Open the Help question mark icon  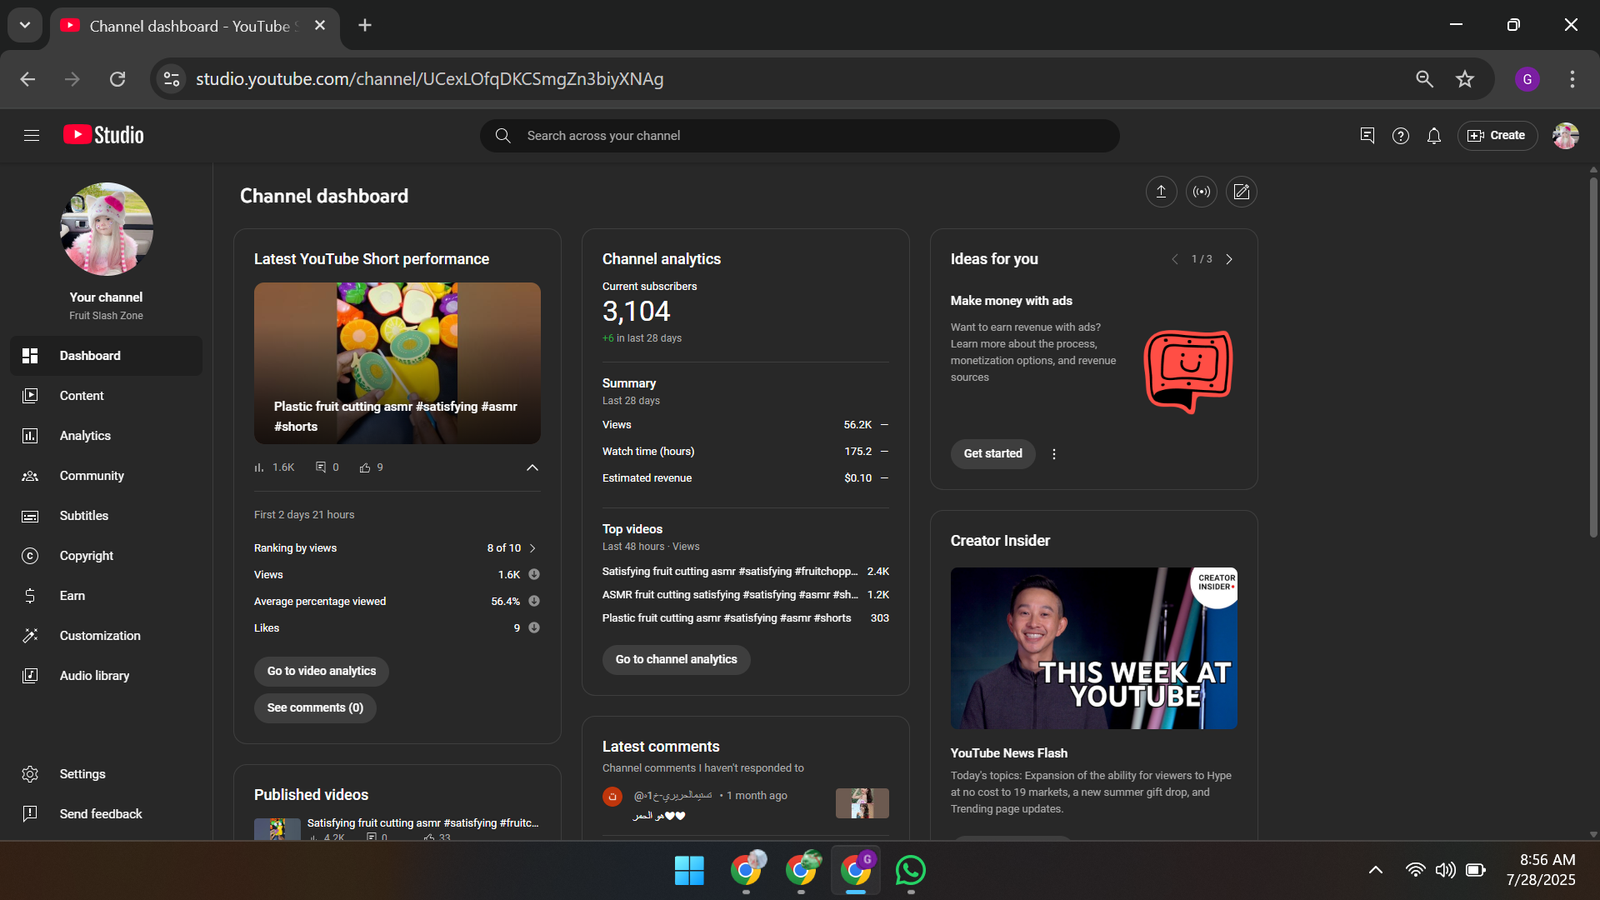tap(1401, 135)
